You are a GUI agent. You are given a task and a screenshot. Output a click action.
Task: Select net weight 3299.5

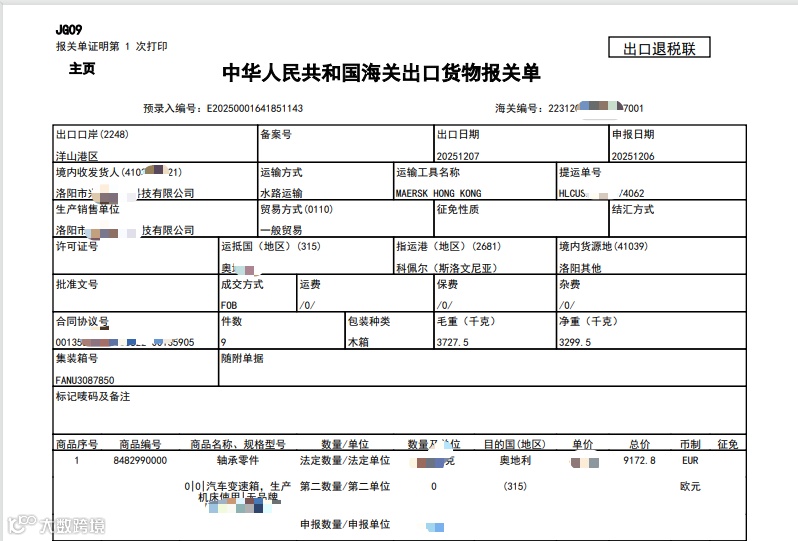(x=575, y=342)
